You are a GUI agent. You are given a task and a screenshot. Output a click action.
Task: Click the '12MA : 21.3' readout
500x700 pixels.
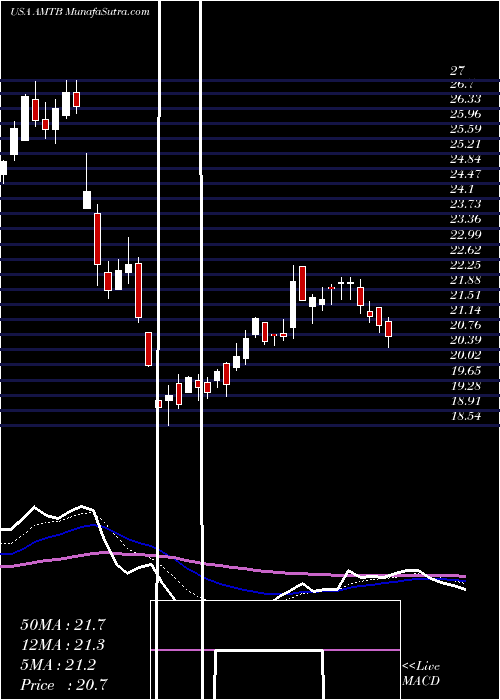click(65, 645)
